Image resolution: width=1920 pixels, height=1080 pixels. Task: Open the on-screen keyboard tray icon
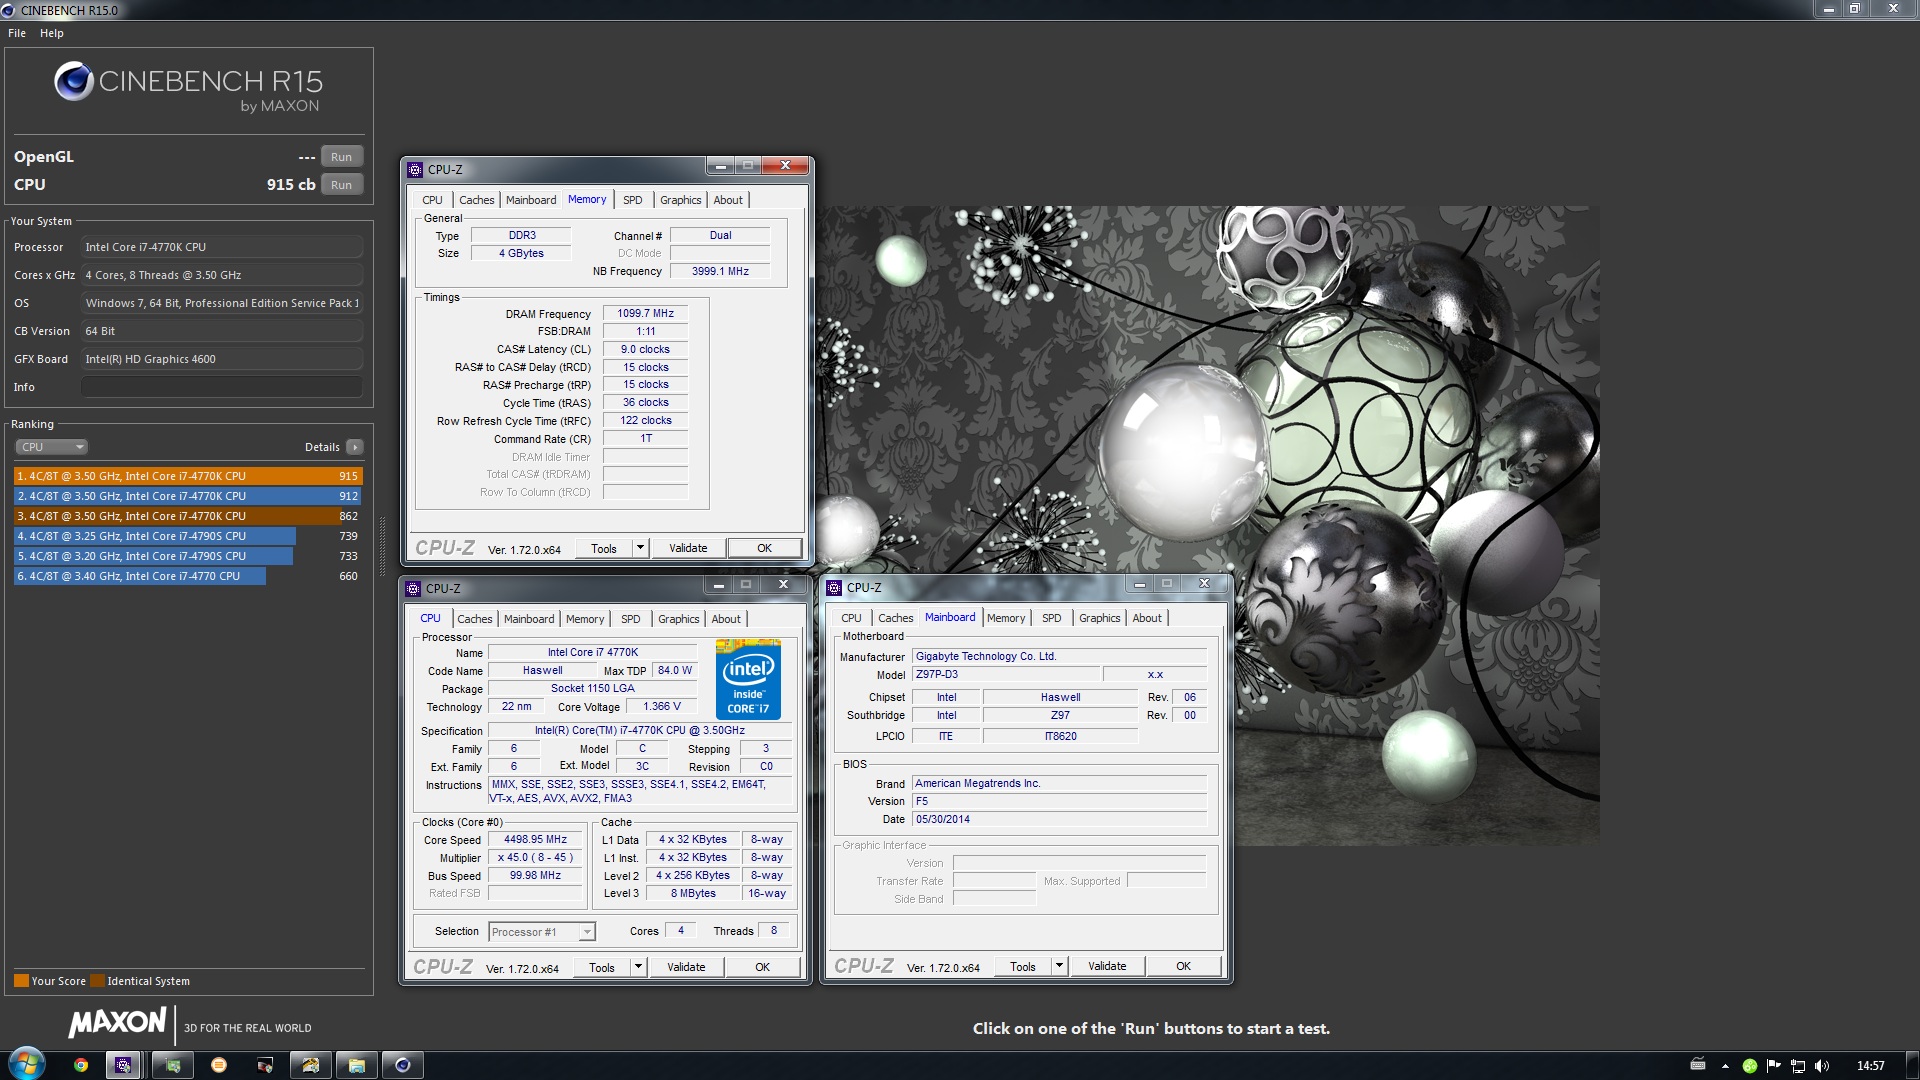(1698, 1065)
